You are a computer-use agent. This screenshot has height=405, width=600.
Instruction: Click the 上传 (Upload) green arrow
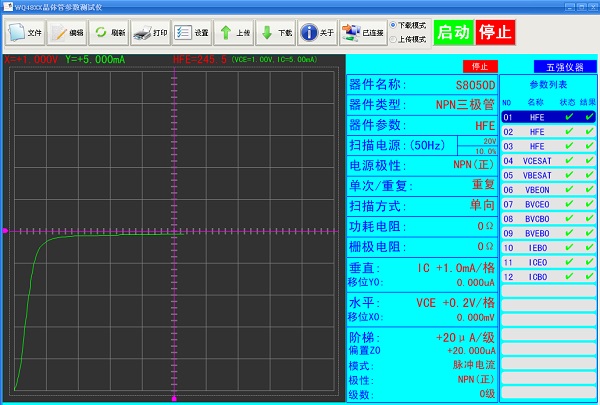234,32
